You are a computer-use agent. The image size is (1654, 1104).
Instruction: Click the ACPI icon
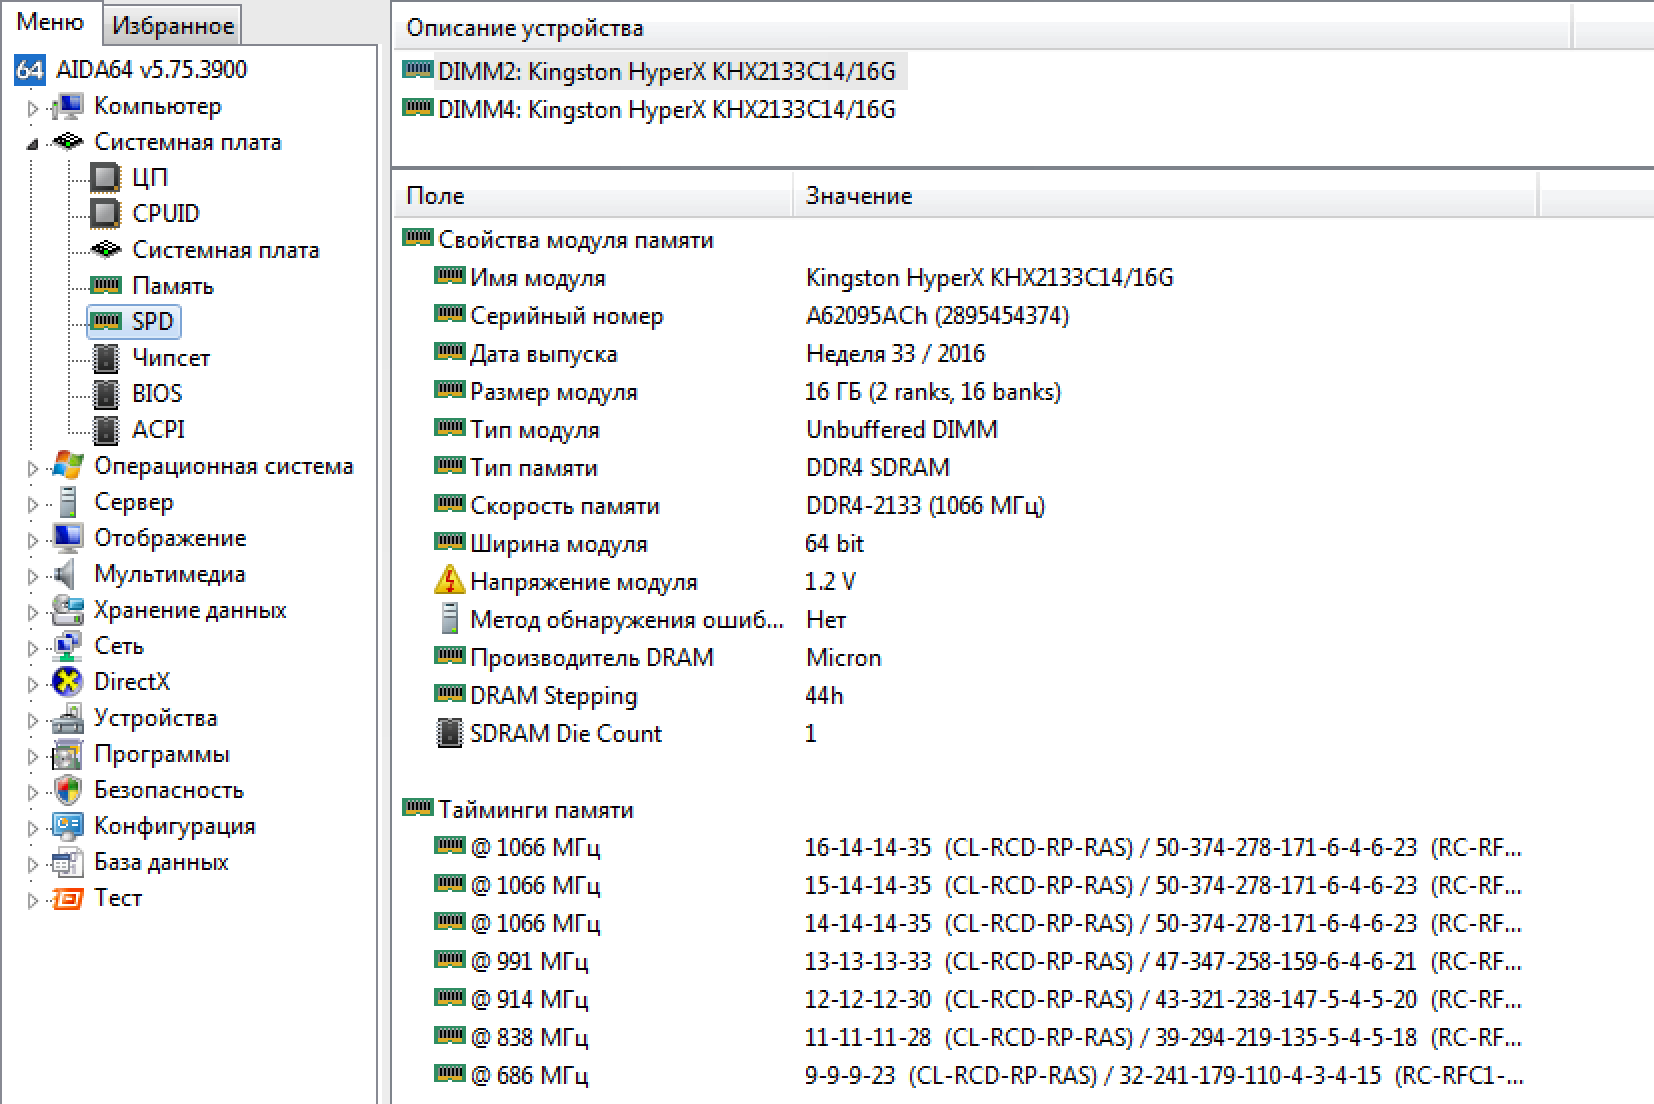[x=105, y=430]
